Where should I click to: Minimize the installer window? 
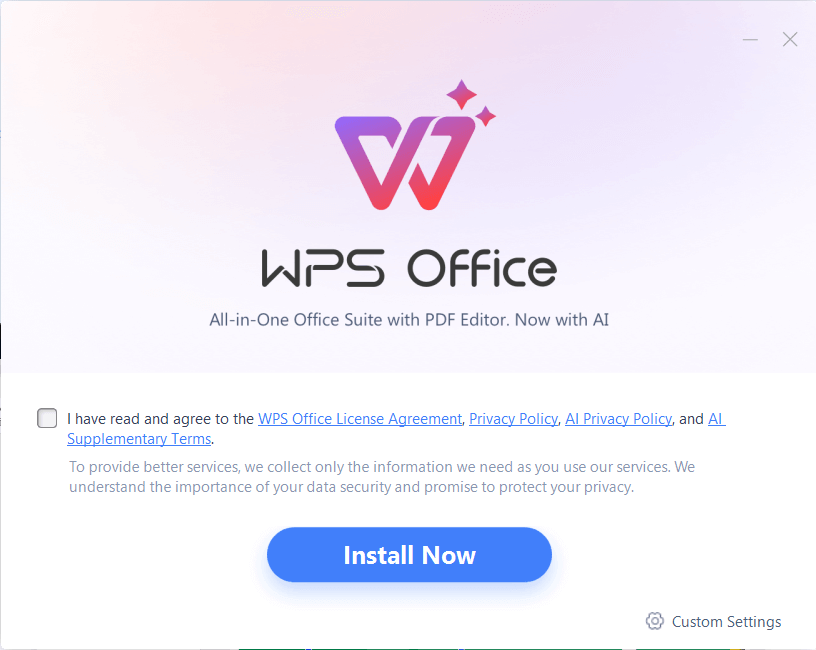click(750, 40)
